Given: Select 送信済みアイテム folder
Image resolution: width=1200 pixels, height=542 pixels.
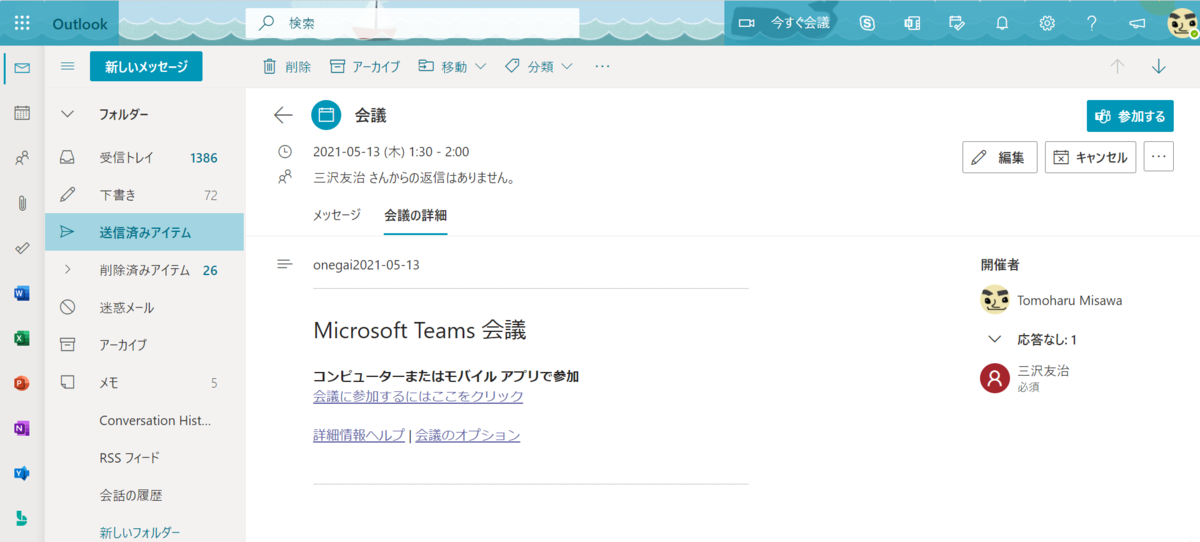Looking at the screenshot, I should [145, 232].
